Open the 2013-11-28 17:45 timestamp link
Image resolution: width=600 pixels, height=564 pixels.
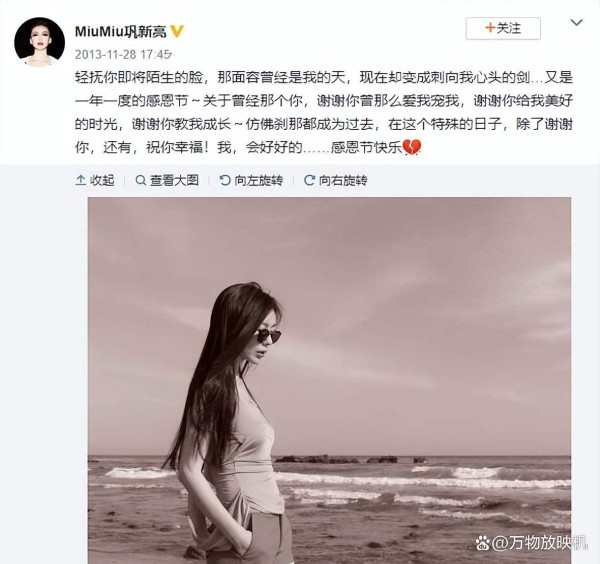pos(123,55)
